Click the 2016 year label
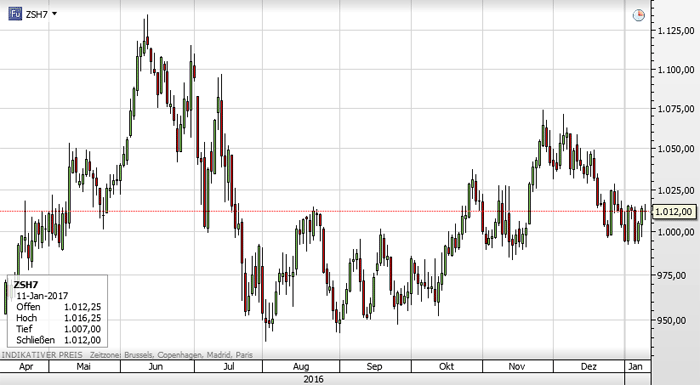700x385 pixels. (x=313, y=380)
